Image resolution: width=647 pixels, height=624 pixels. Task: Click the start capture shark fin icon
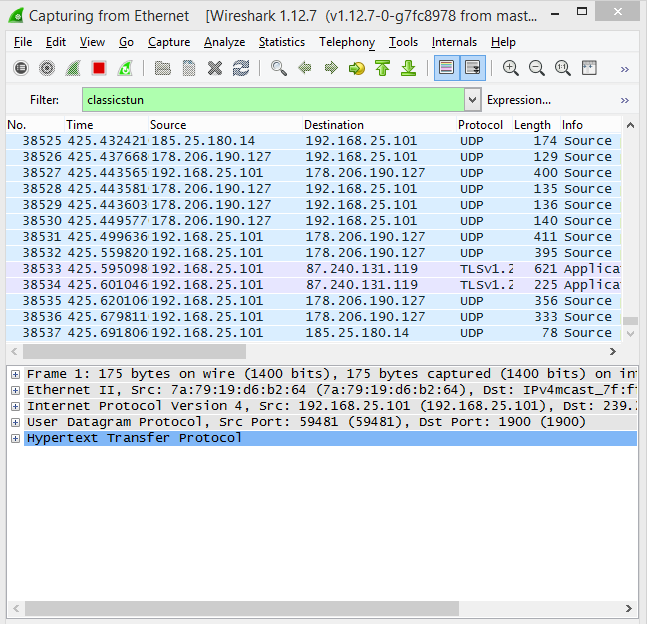(x=73, y=68)
